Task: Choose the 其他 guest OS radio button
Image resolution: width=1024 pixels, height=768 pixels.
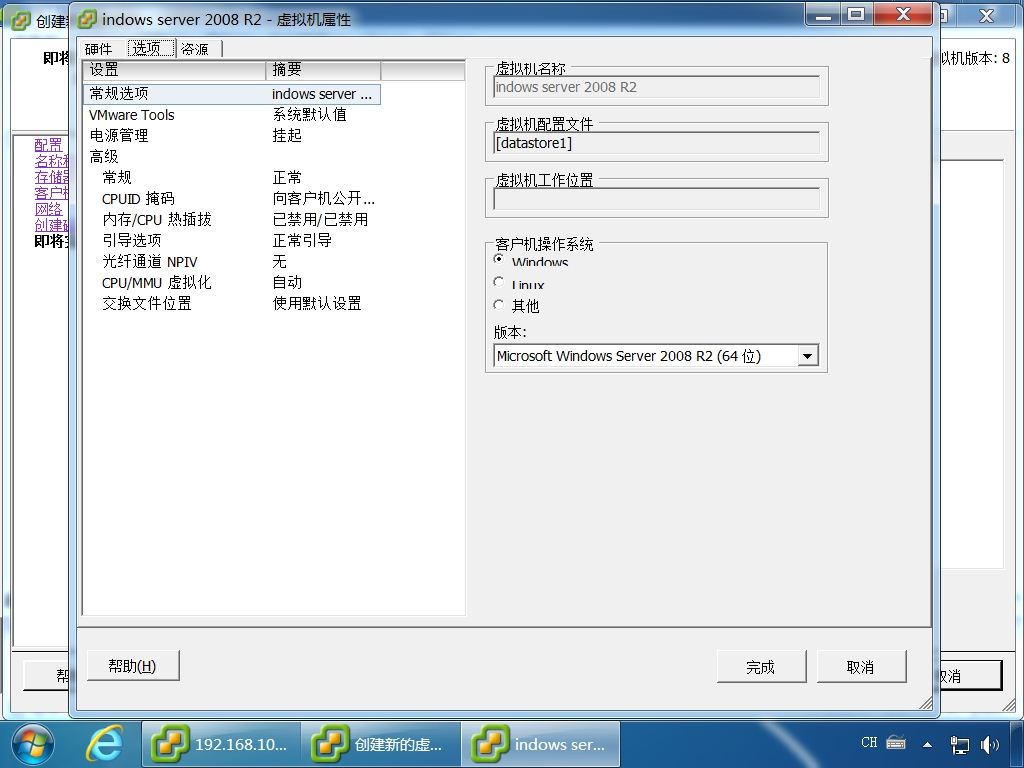Action: [499, 305]
